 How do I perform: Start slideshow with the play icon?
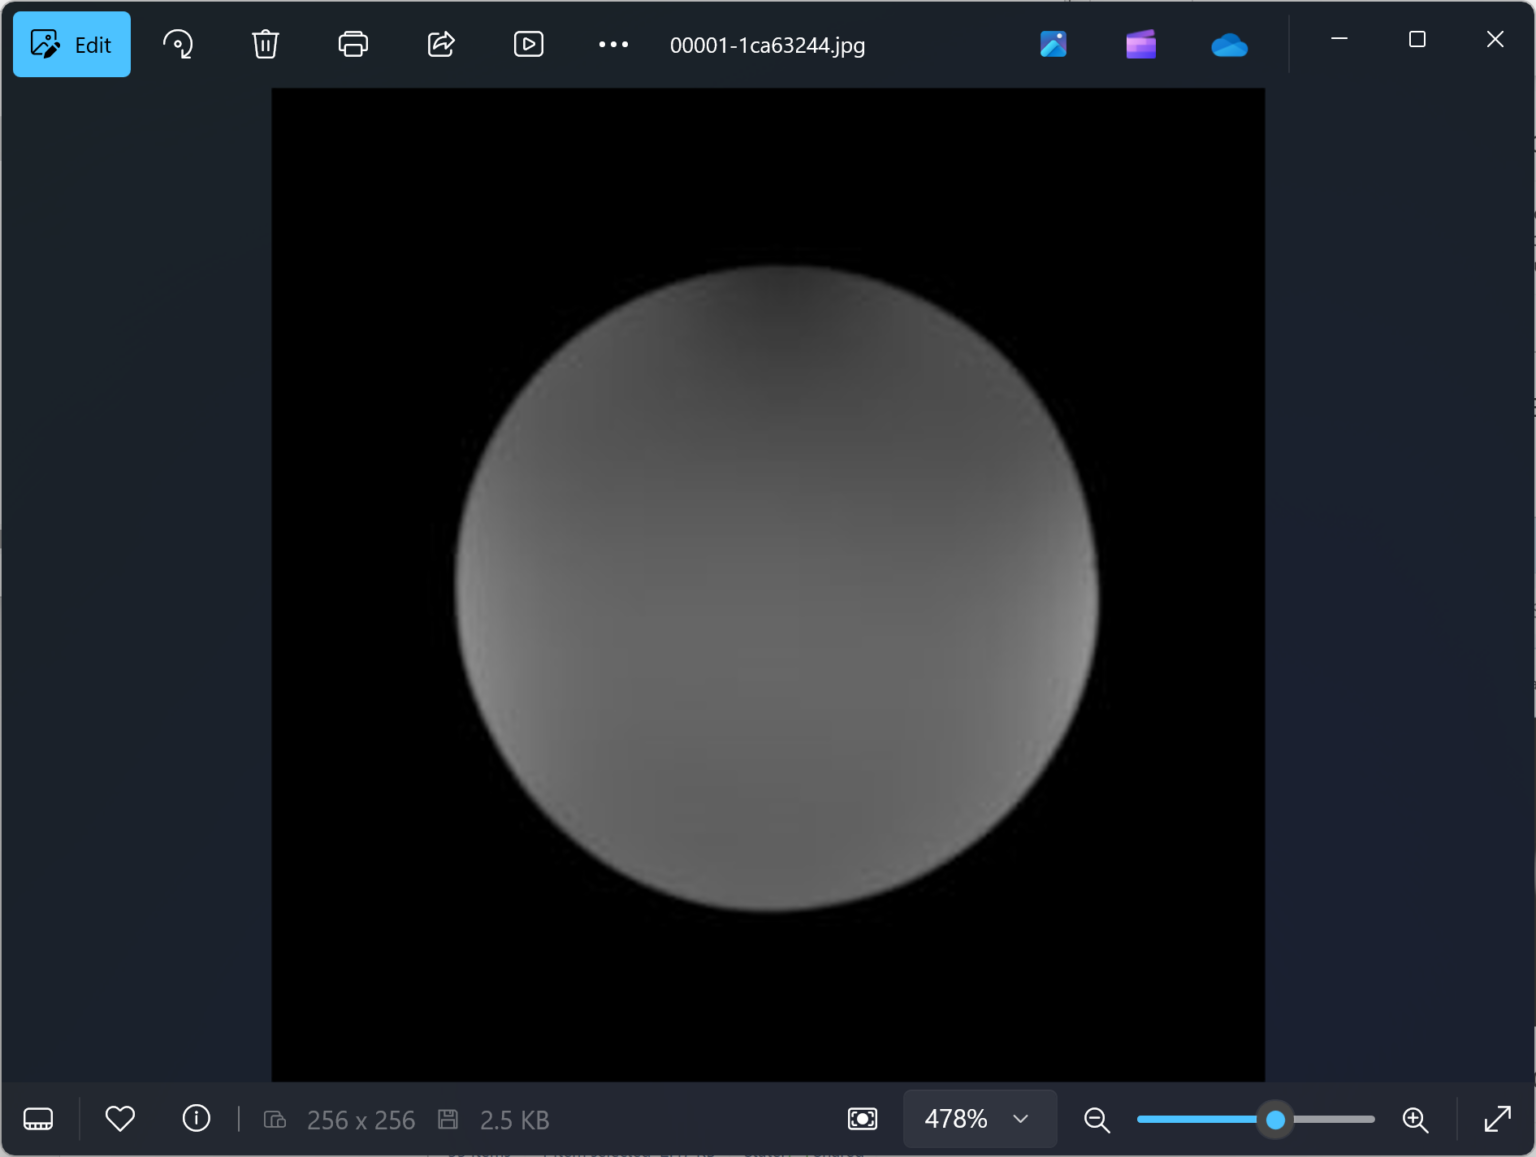coord(528,45)
